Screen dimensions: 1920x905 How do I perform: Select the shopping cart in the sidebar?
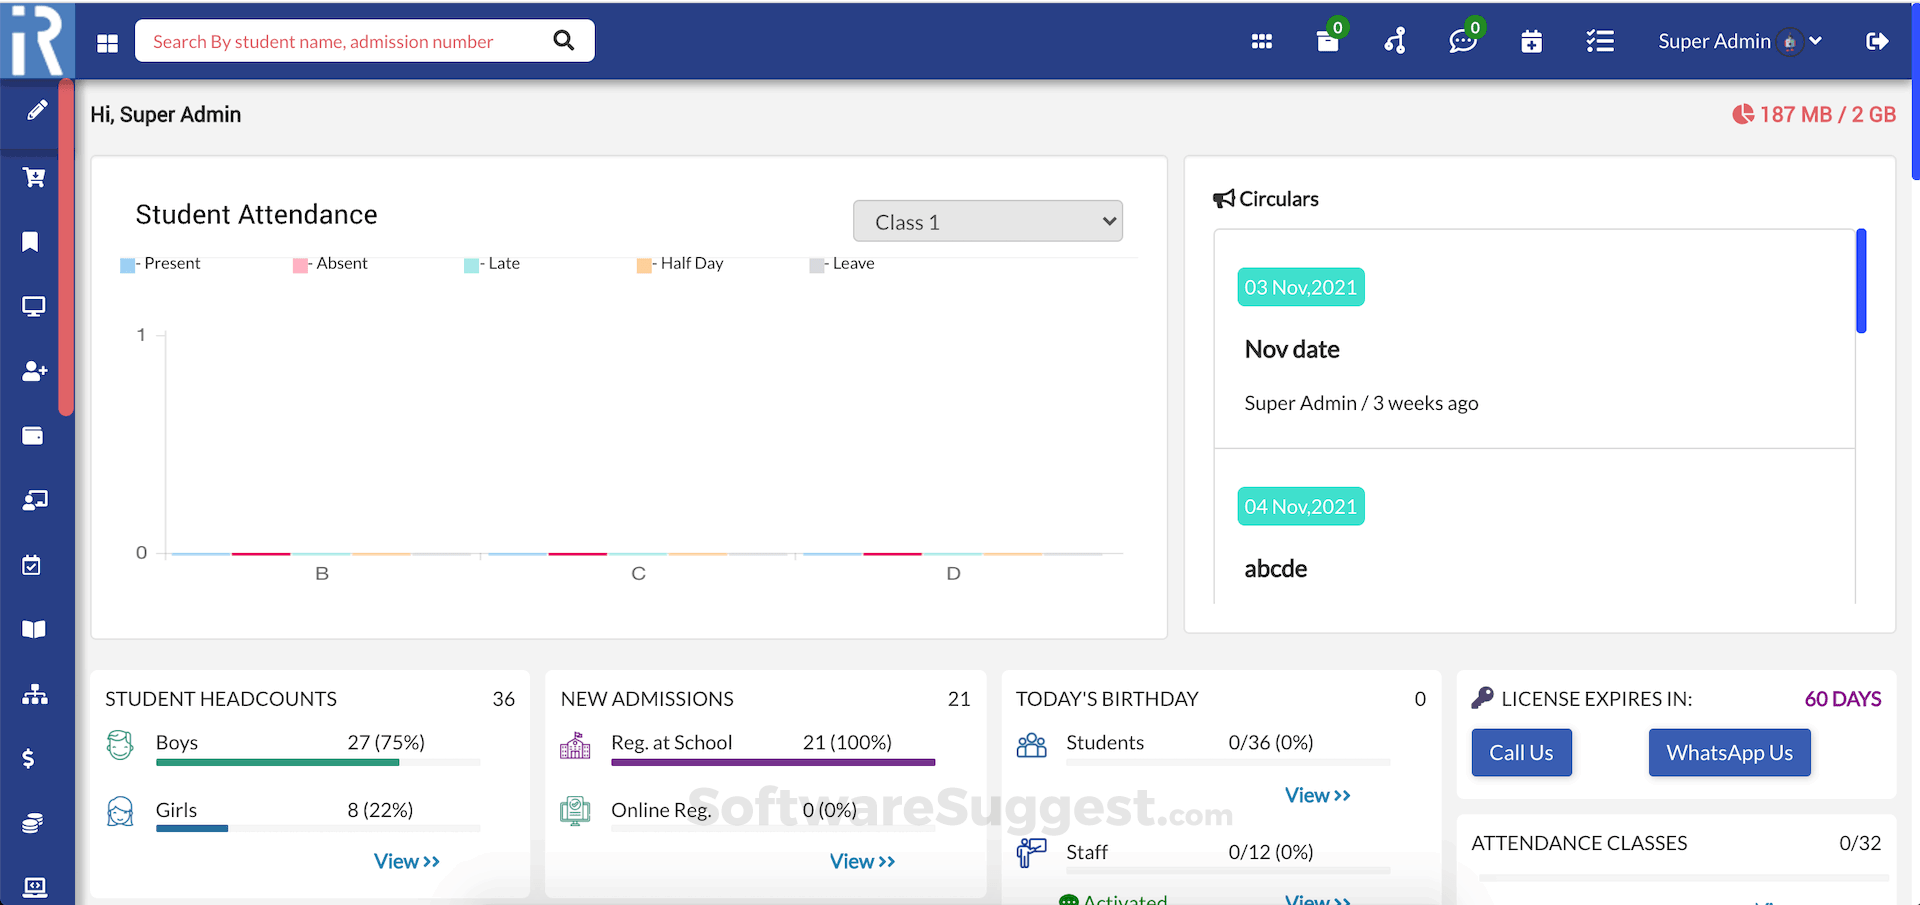[x=34, y=177]
